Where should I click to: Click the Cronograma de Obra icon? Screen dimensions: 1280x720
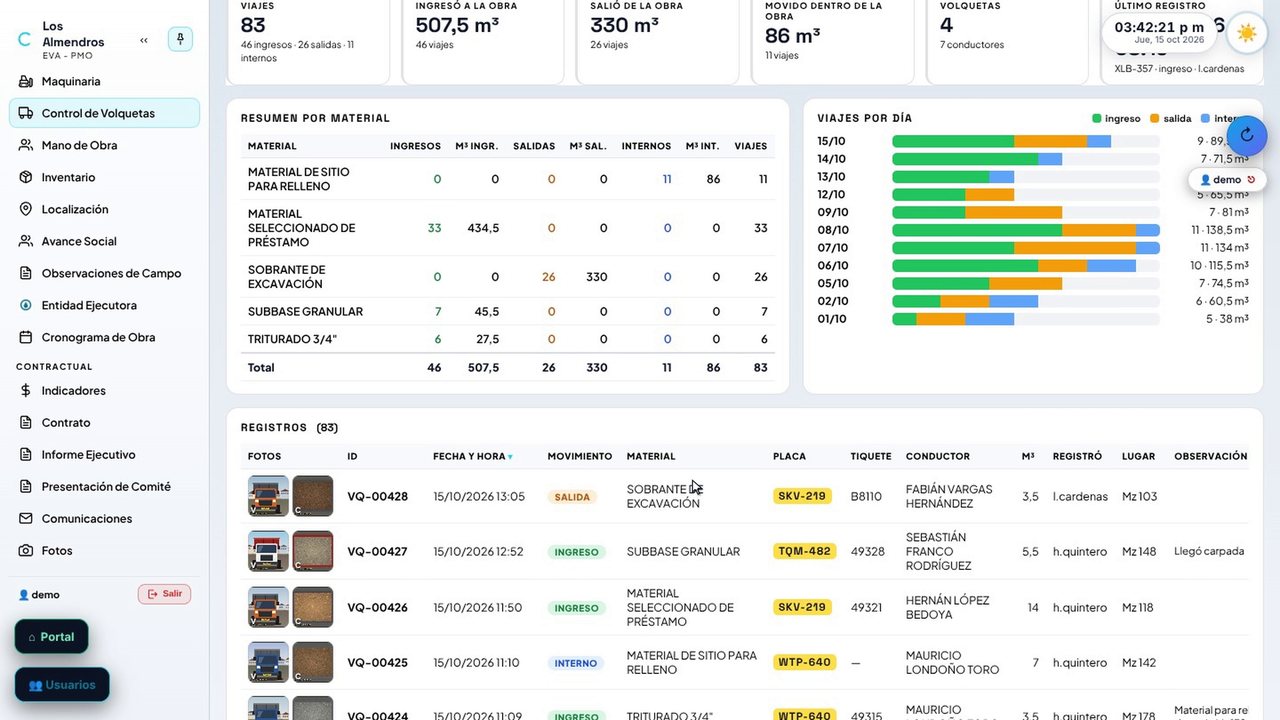tap(26, 337)
